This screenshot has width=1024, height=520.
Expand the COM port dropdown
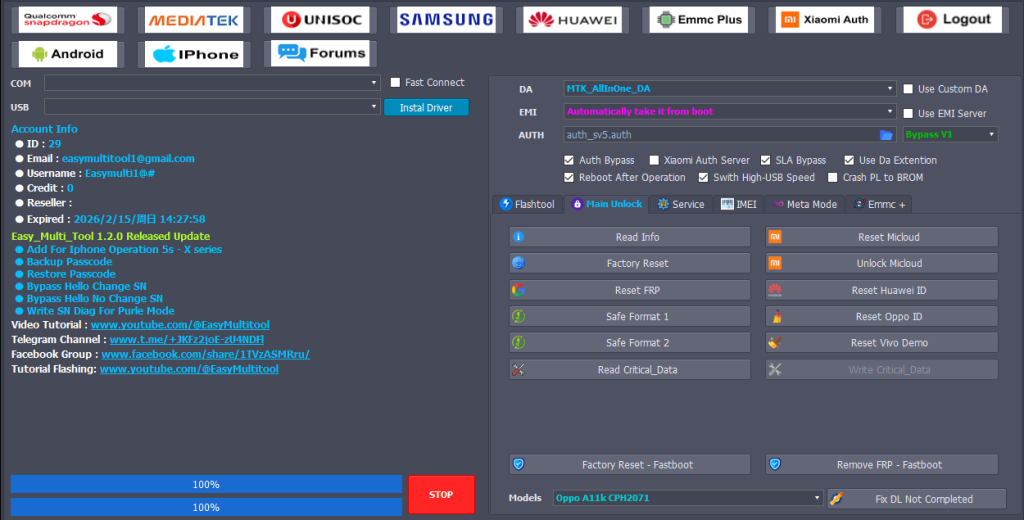coord(212,83)
